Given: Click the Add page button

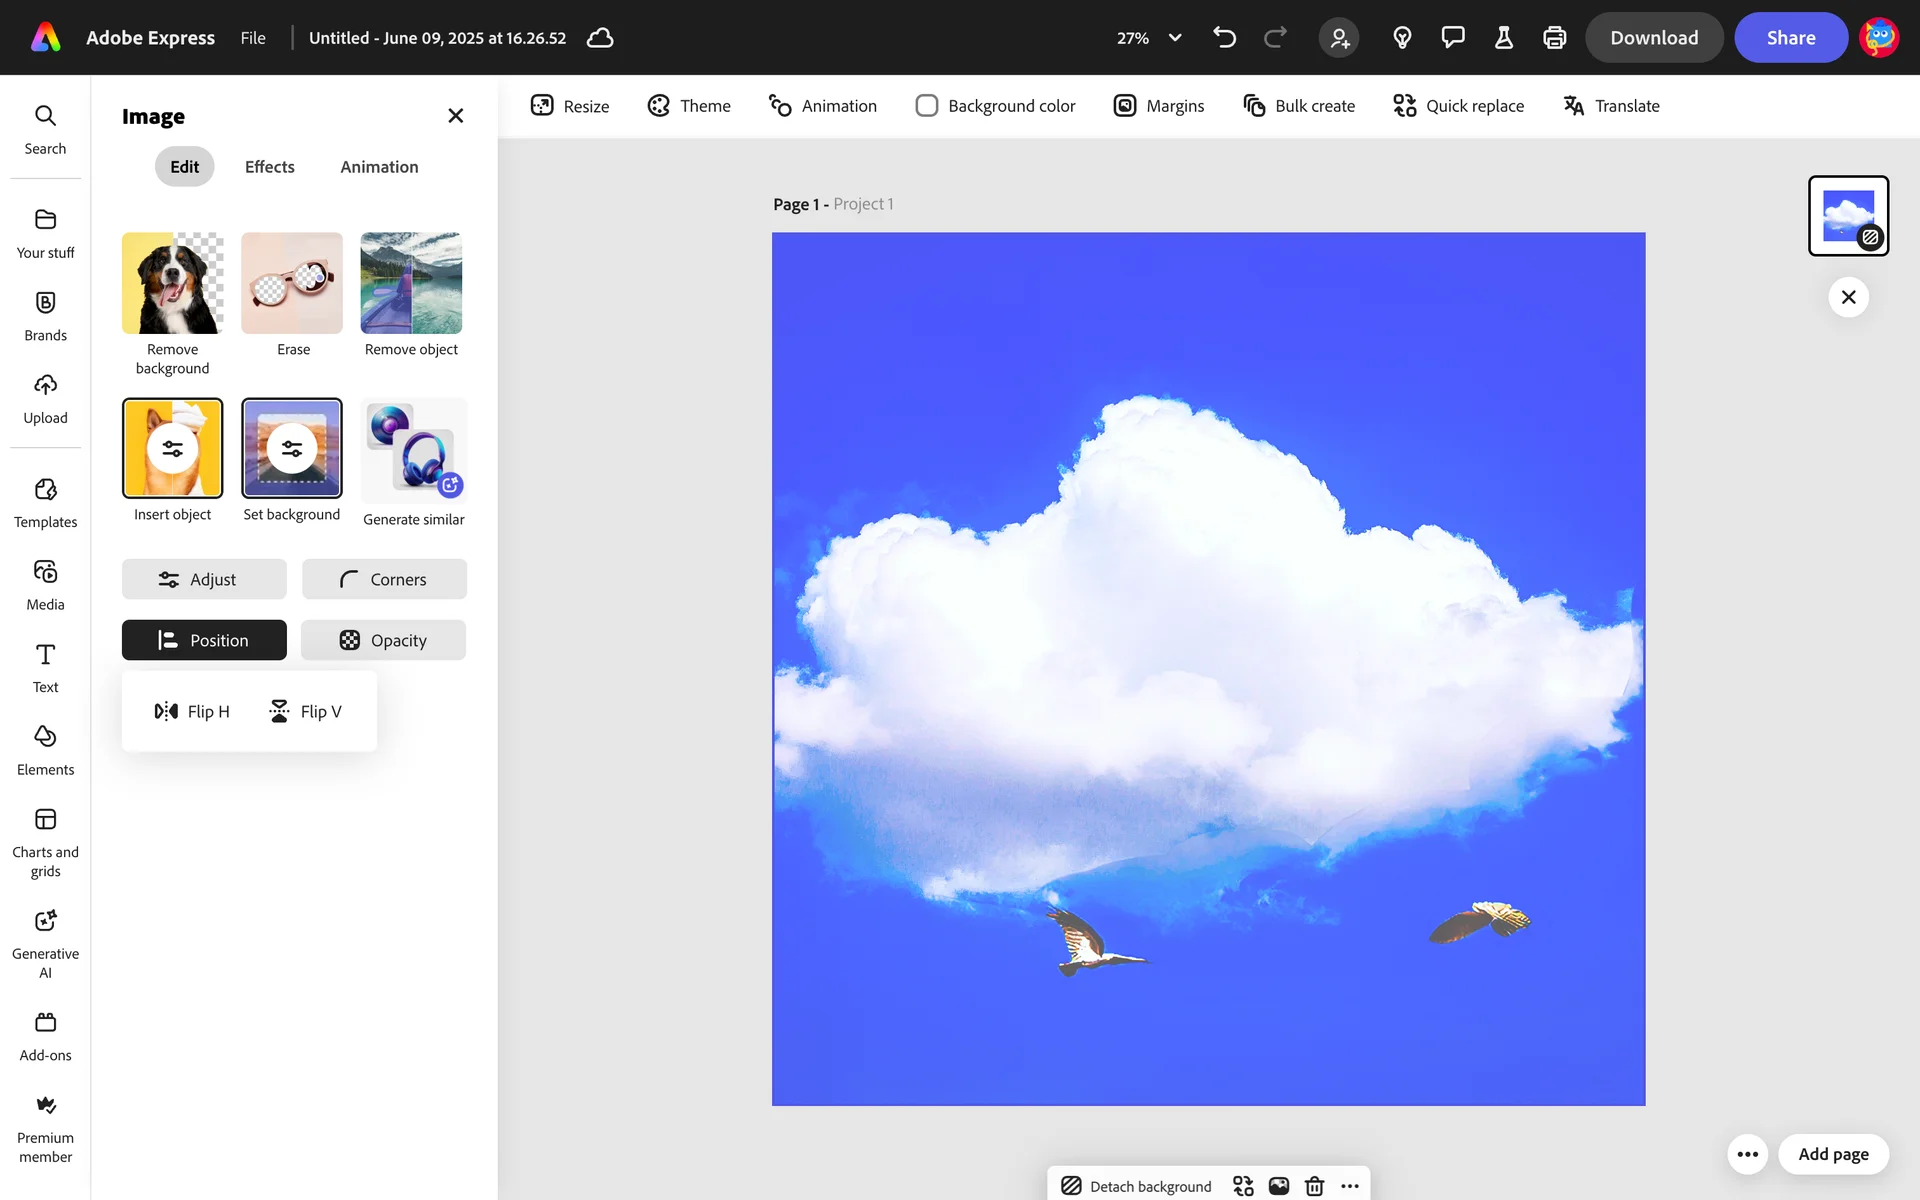Looking at the screenshot, I should (1832, 1154).
